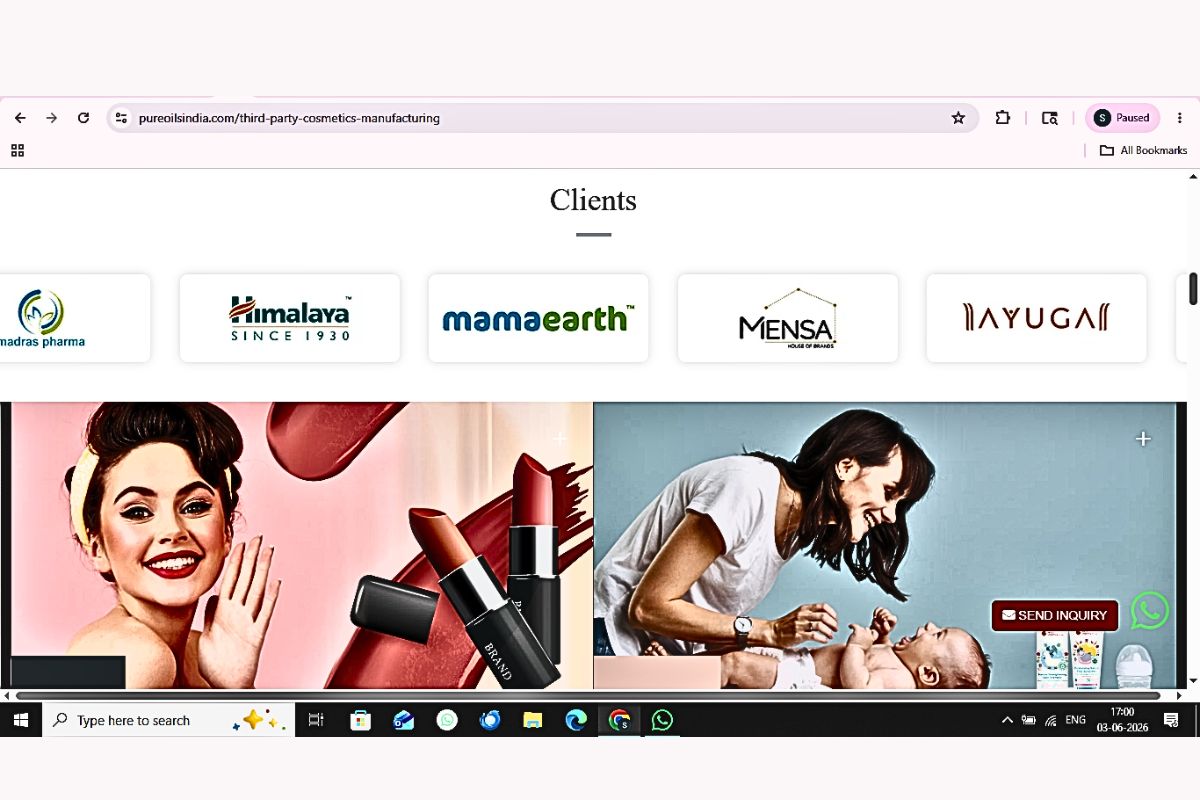Switch to the Chrome taskbar icon
Viewport: 1200px width, 800px height.
click(619, 720)
